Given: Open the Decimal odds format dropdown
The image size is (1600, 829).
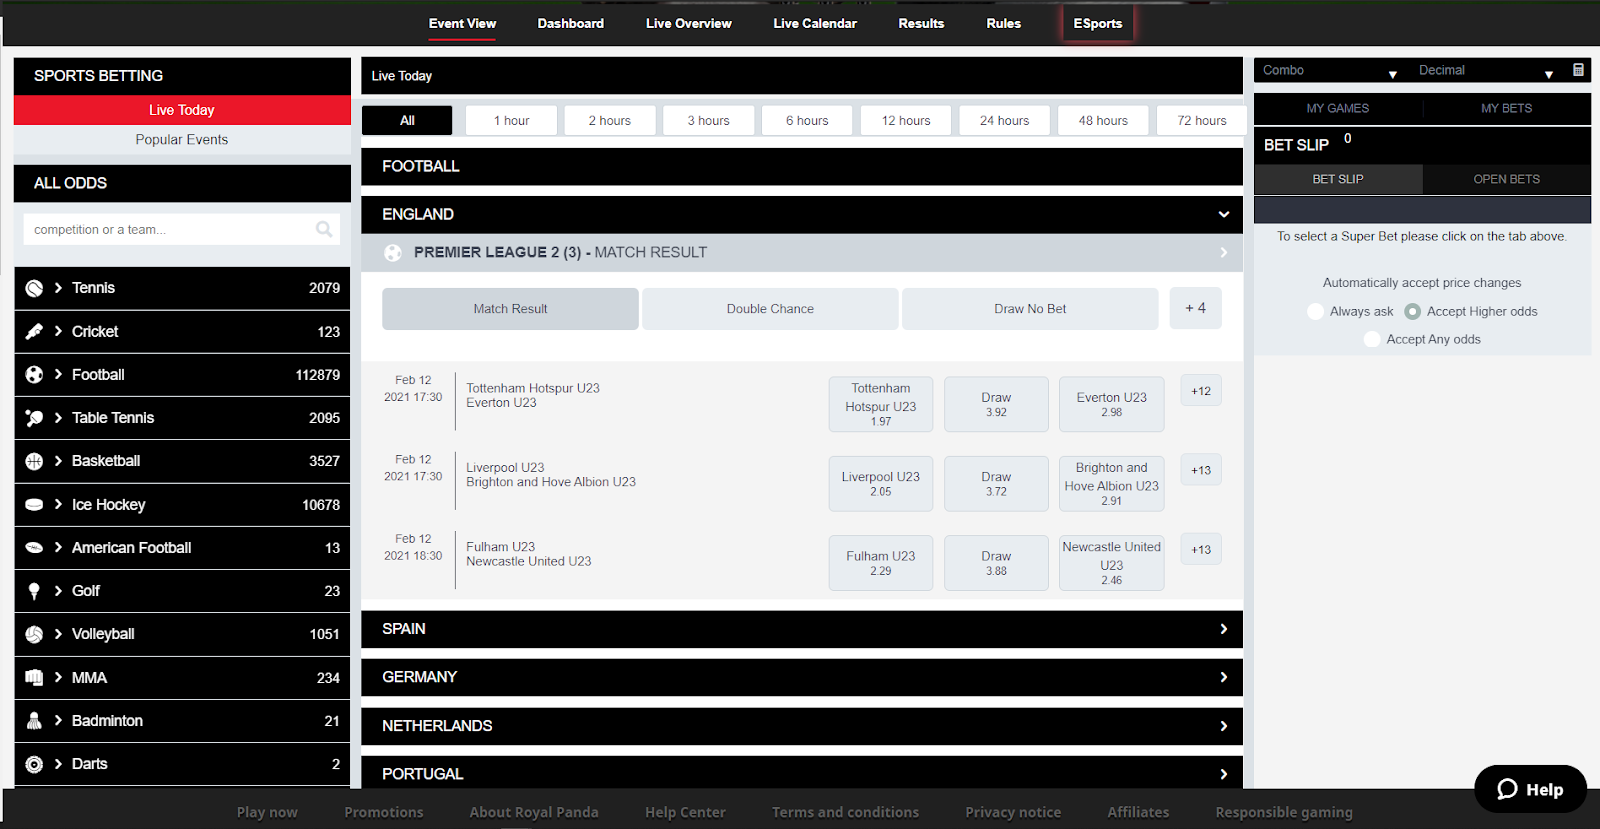Looking at the screenshot, I should click(x=1485, y=71).
